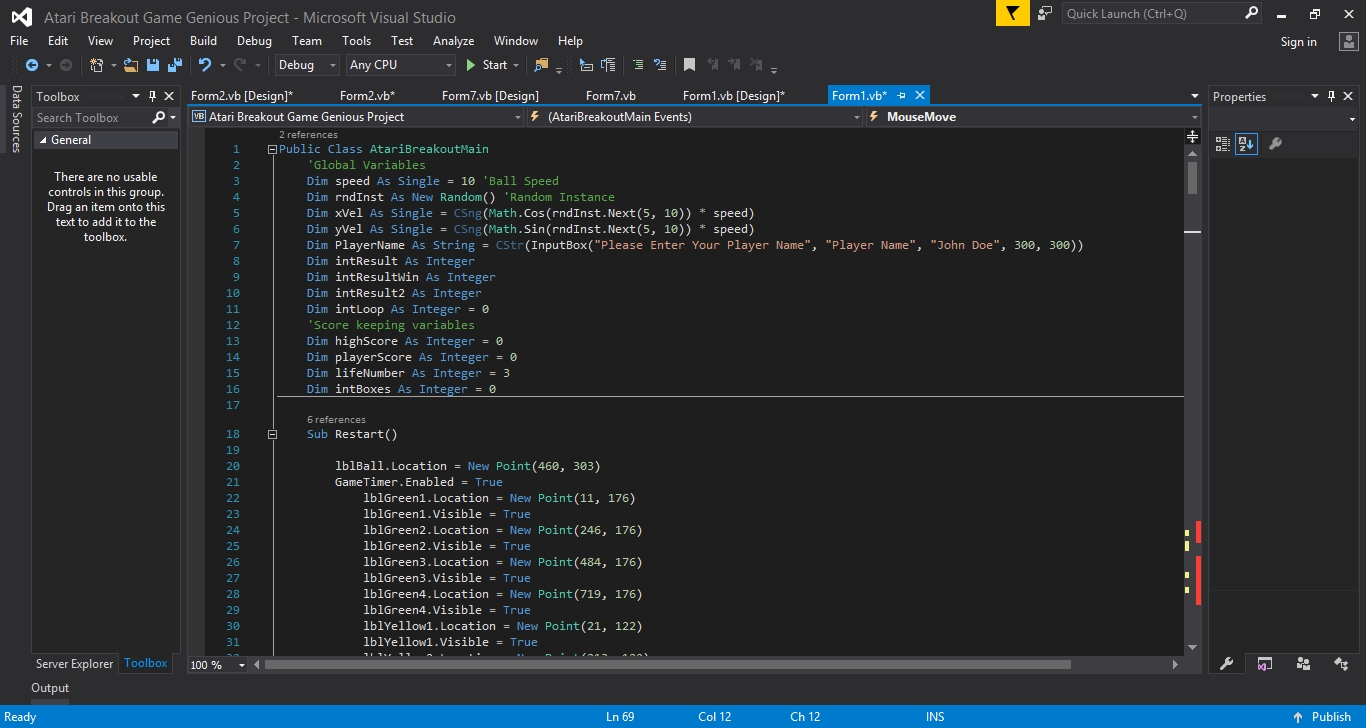Toggle the pin on the Form1.vb tab
This screenshot has width=1366, height=728.
[902, 96]
